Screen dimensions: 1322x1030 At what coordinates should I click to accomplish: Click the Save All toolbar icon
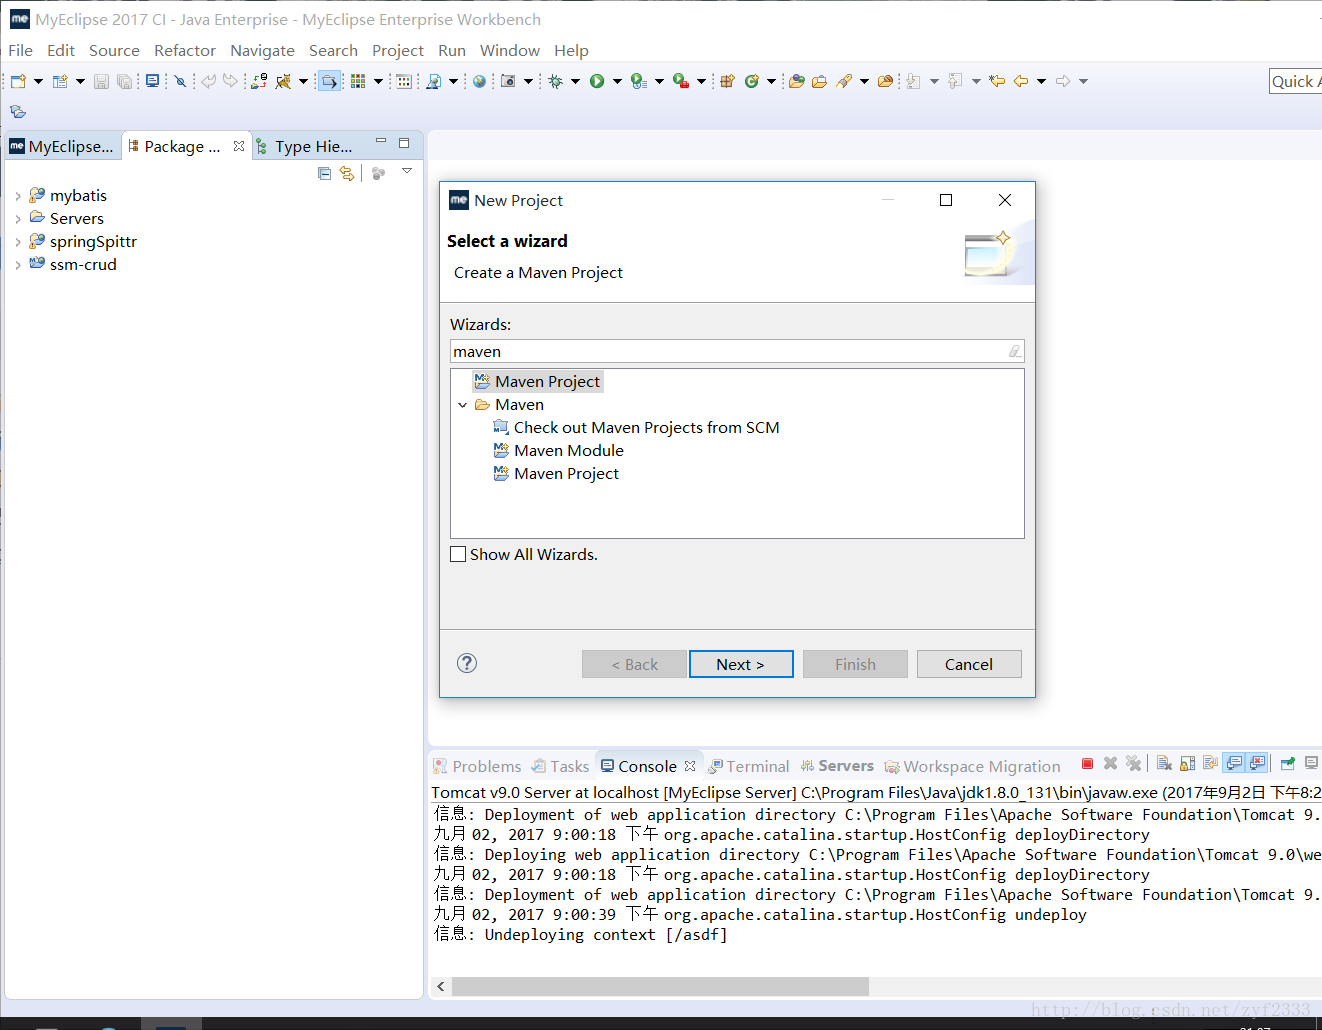click(124, 81)
